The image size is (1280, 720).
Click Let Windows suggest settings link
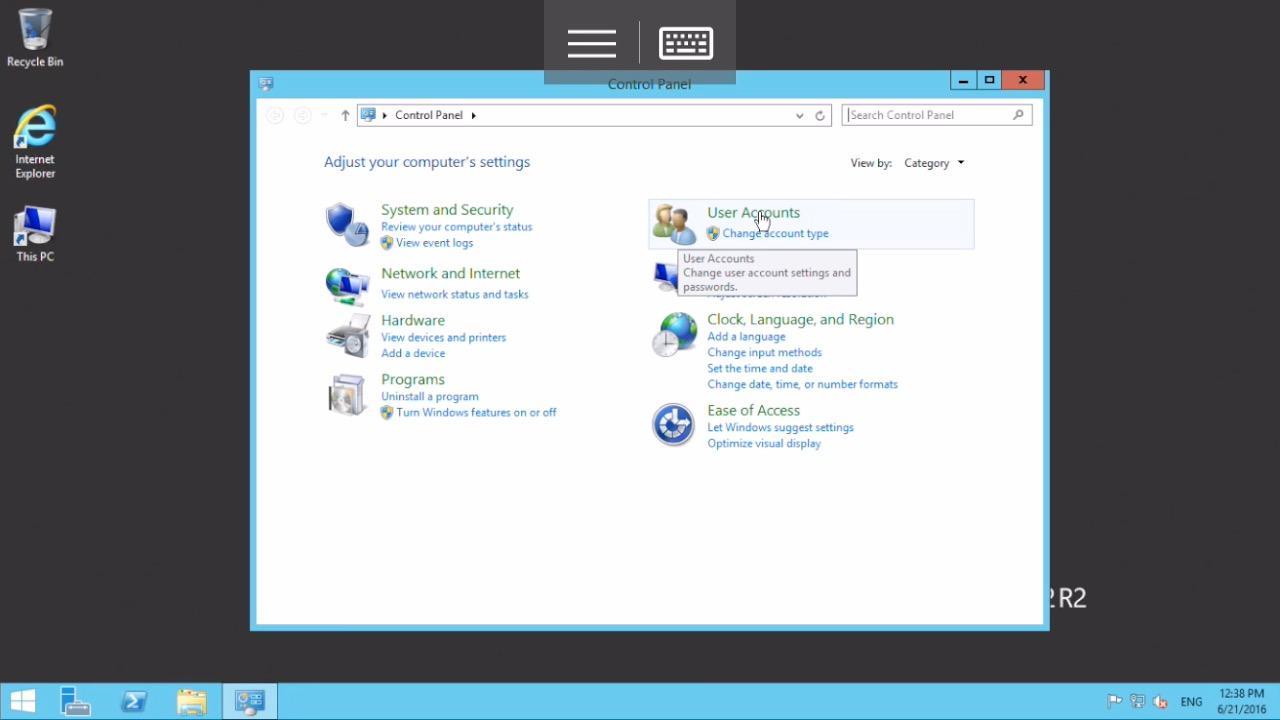[780, 428]
